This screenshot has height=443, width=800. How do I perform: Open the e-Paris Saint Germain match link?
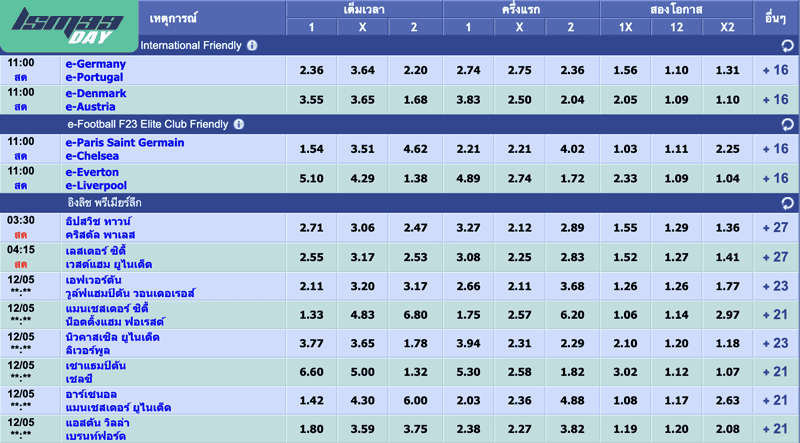coord(124,143)
